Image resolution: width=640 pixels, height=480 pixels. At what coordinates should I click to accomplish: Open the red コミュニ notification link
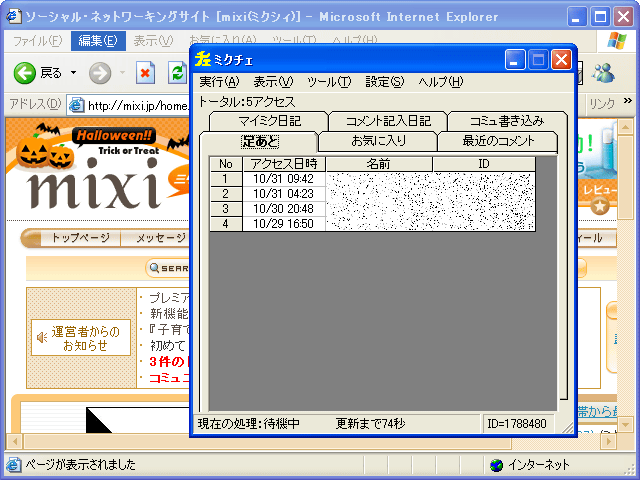point(168,378)
